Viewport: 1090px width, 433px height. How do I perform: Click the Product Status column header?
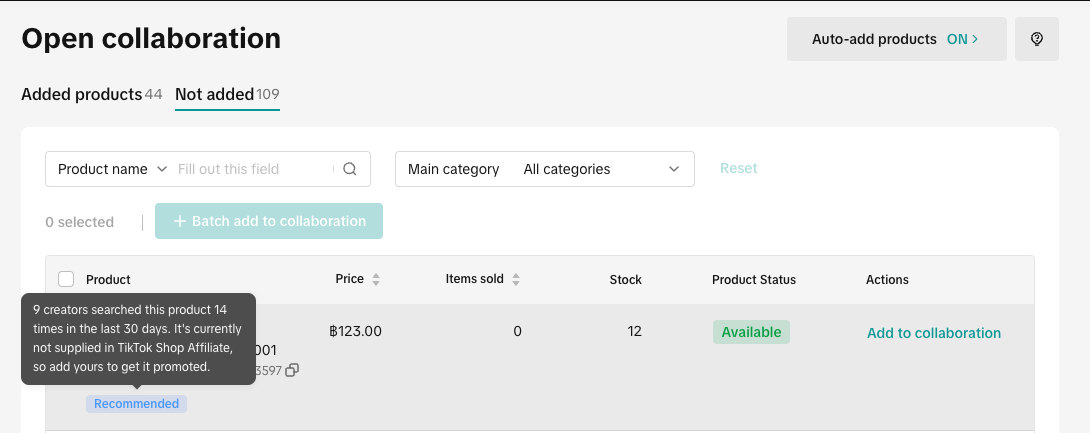pos(753,280)
